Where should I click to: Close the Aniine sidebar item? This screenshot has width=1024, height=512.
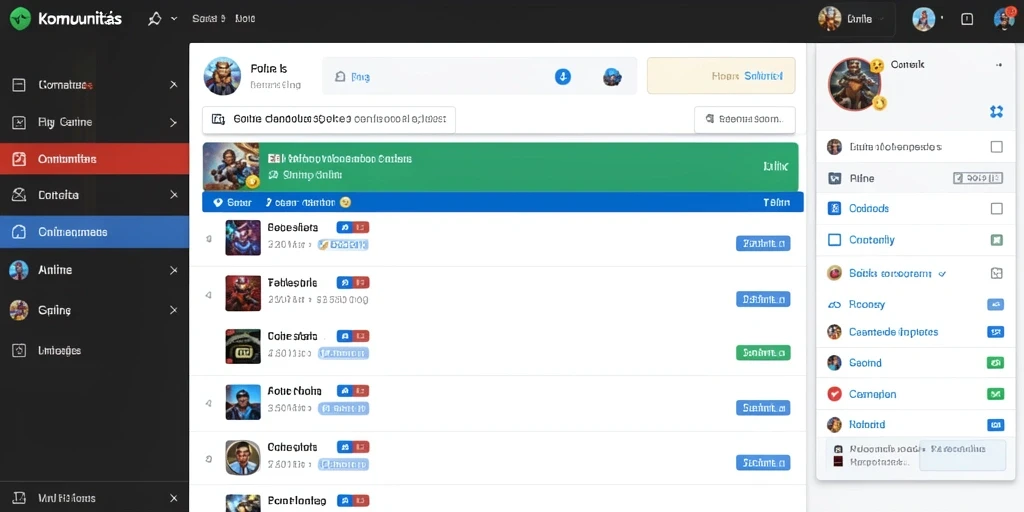tap(173, 270)
